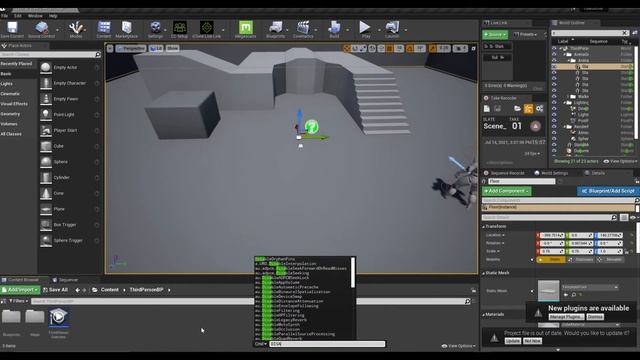The image size is (640, 360).
Task: Open the Lit view mode dropdown
Action: pos(156,48)
